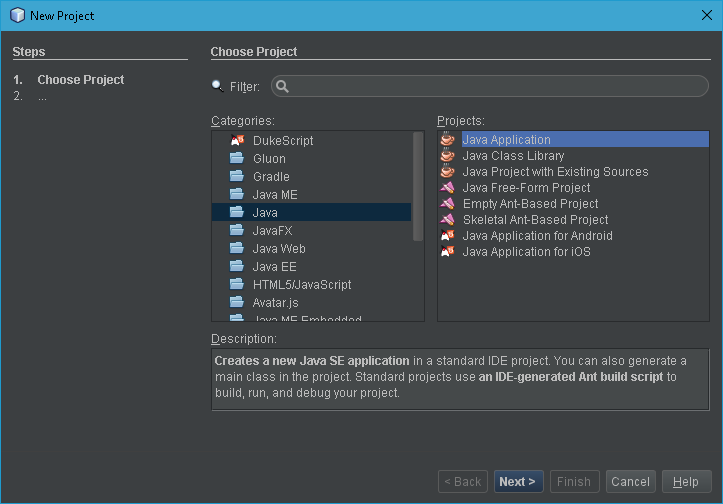Click the search icon inside filter field
This screenshot has width=723, height=504.
[x=282, y=86]
